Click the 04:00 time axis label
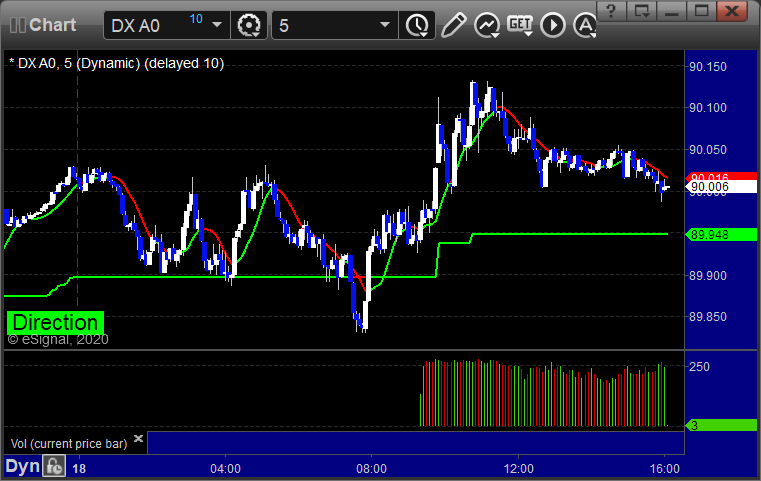This screenshot has width=761, height=481. pyautogui.click(x=225, y=469)
